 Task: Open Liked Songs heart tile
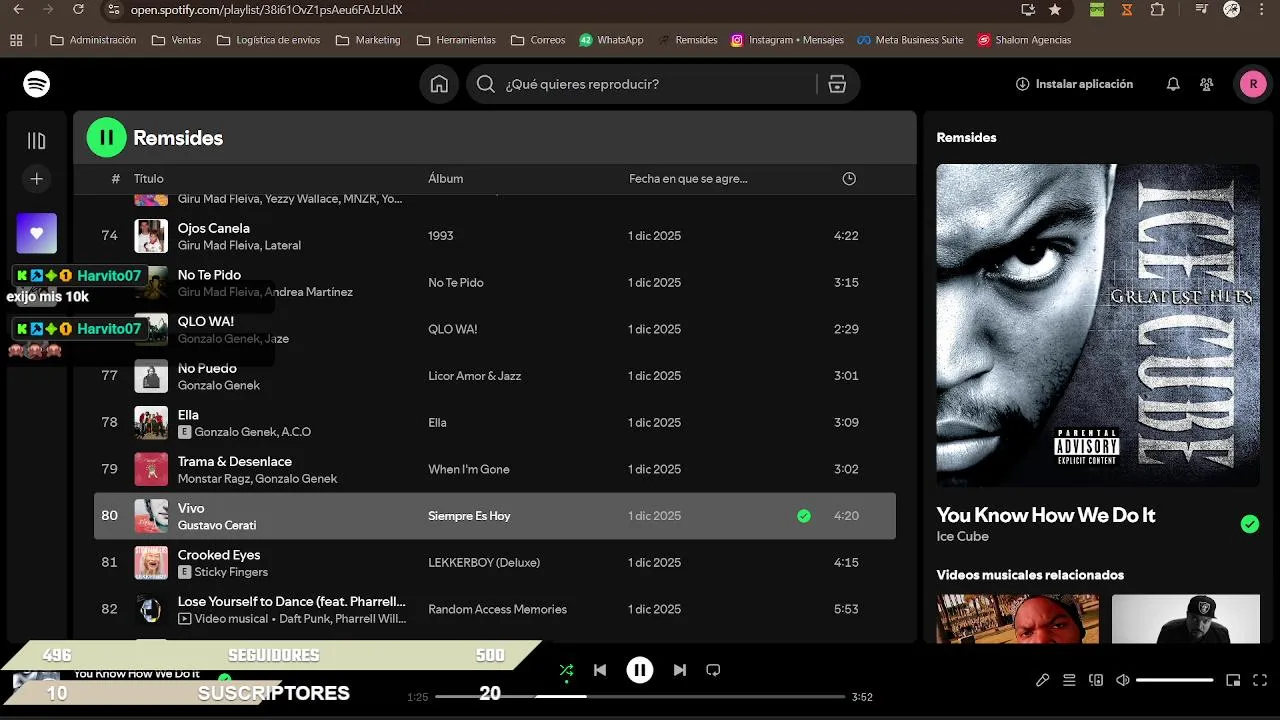(x=37, y=233)
